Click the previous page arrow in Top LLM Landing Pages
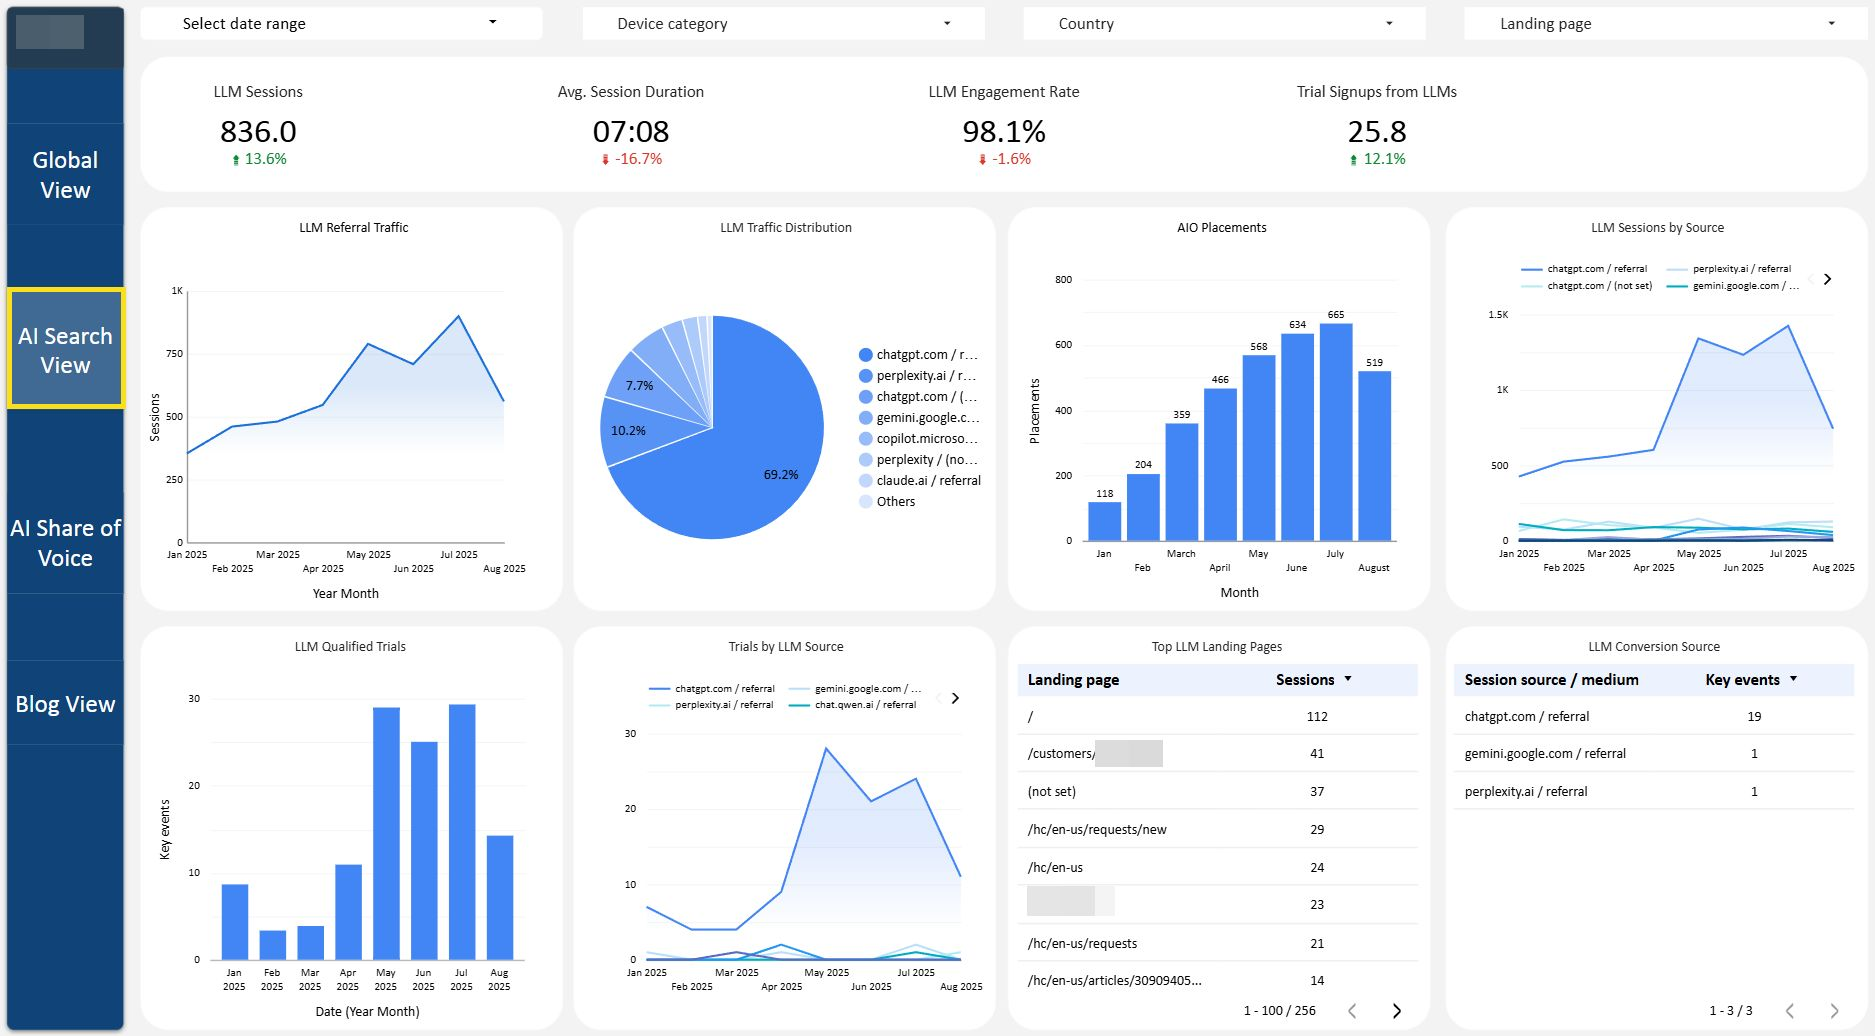Viewport: 1875px width, 1036px height. 1354,1011
